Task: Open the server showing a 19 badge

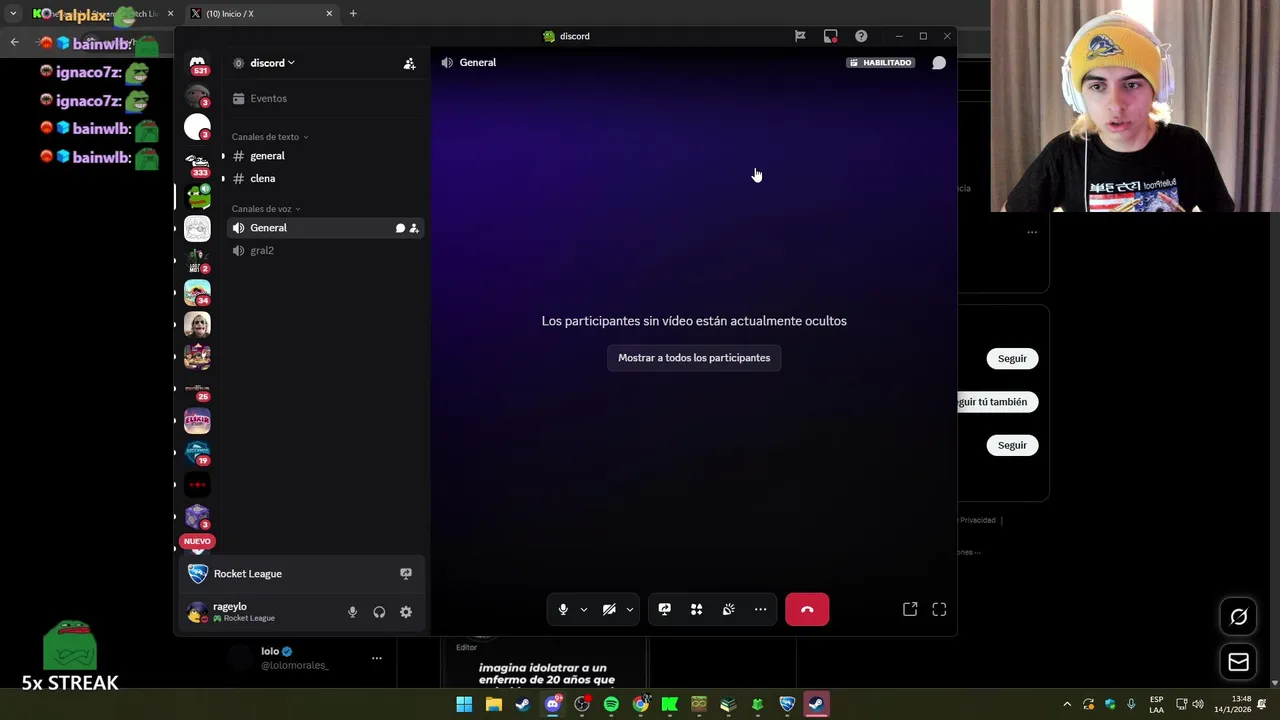Action: [x=197, y=452]
